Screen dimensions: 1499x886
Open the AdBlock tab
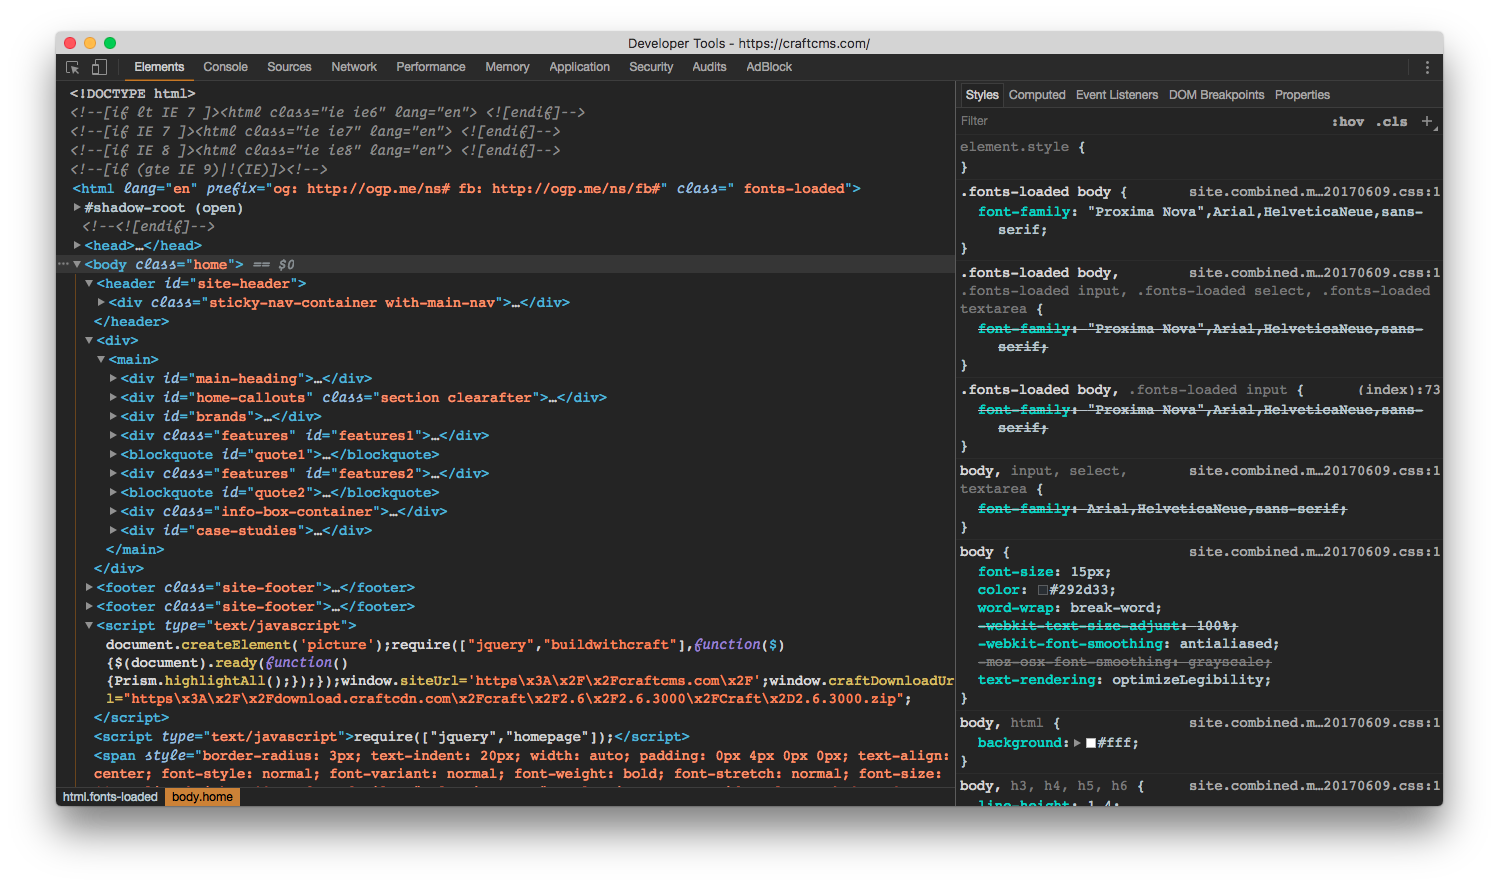pos(769,67)
